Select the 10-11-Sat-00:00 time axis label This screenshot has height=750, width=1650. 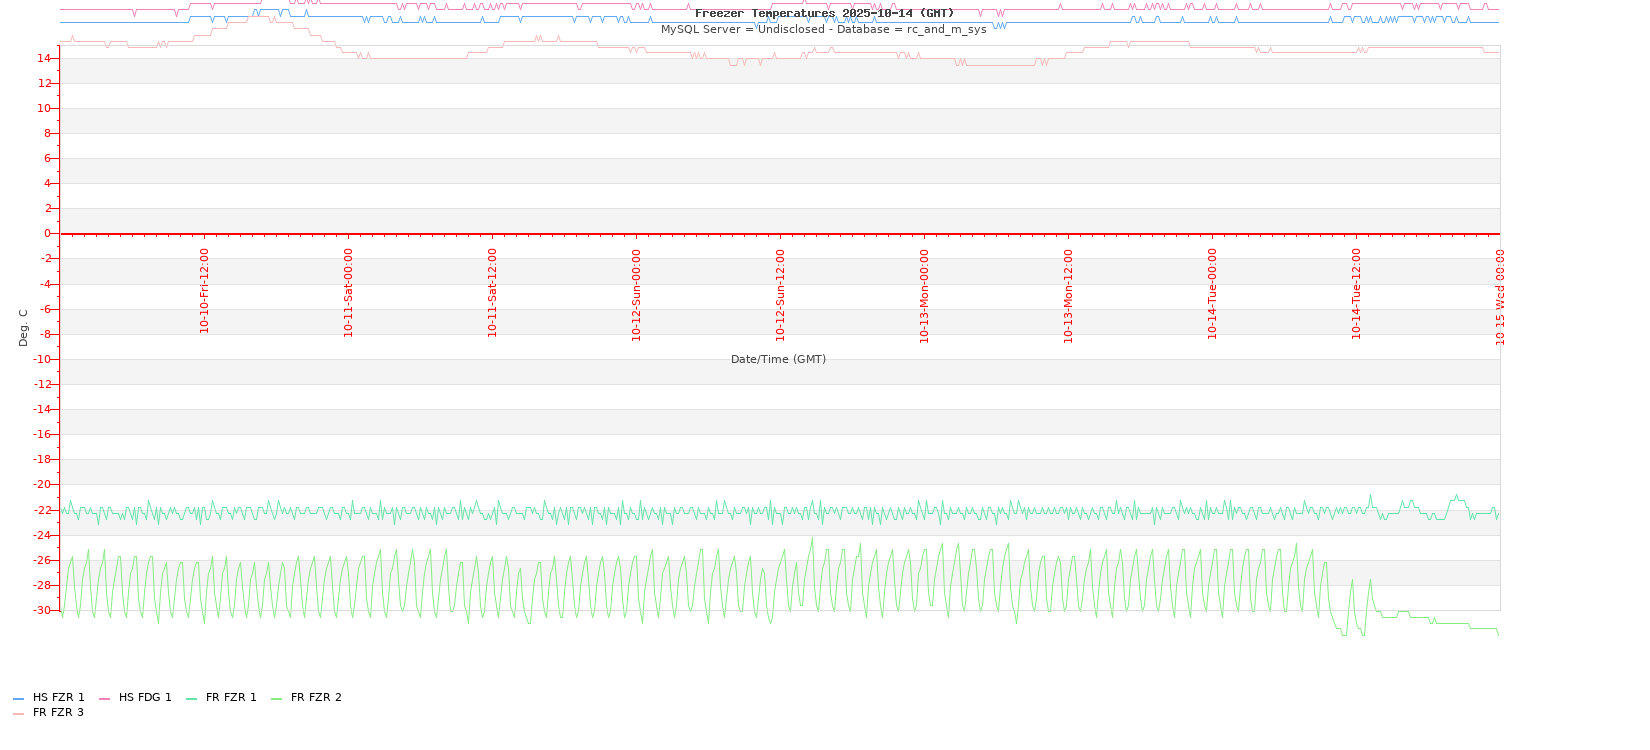click(349, 293)
